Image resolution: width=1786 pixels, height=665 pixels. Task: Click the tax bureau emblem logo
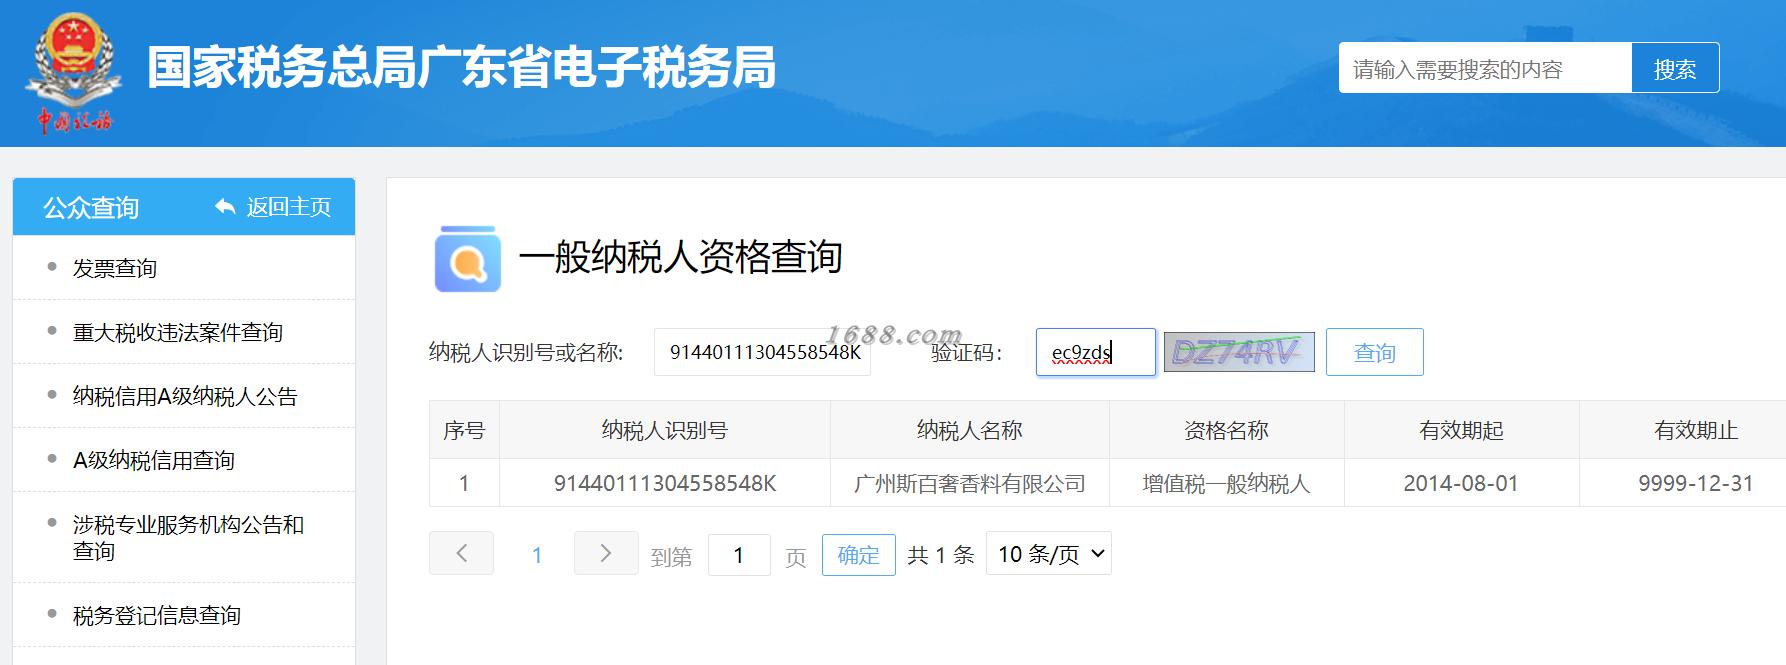74,73
